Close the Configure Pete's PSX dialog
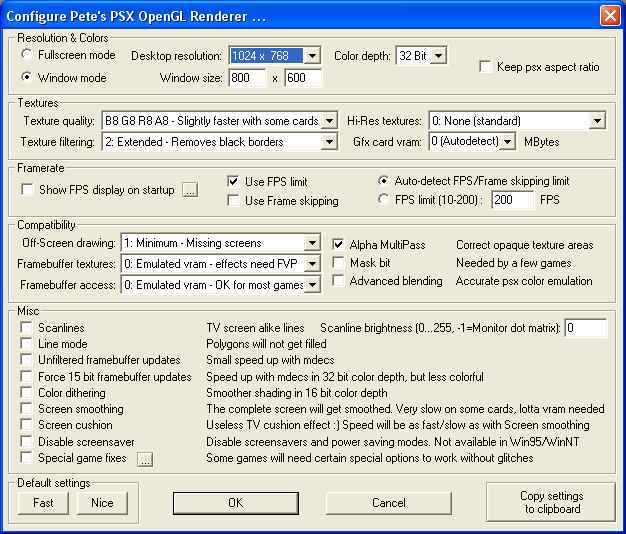The image size is (626, 534). (610, 16)
